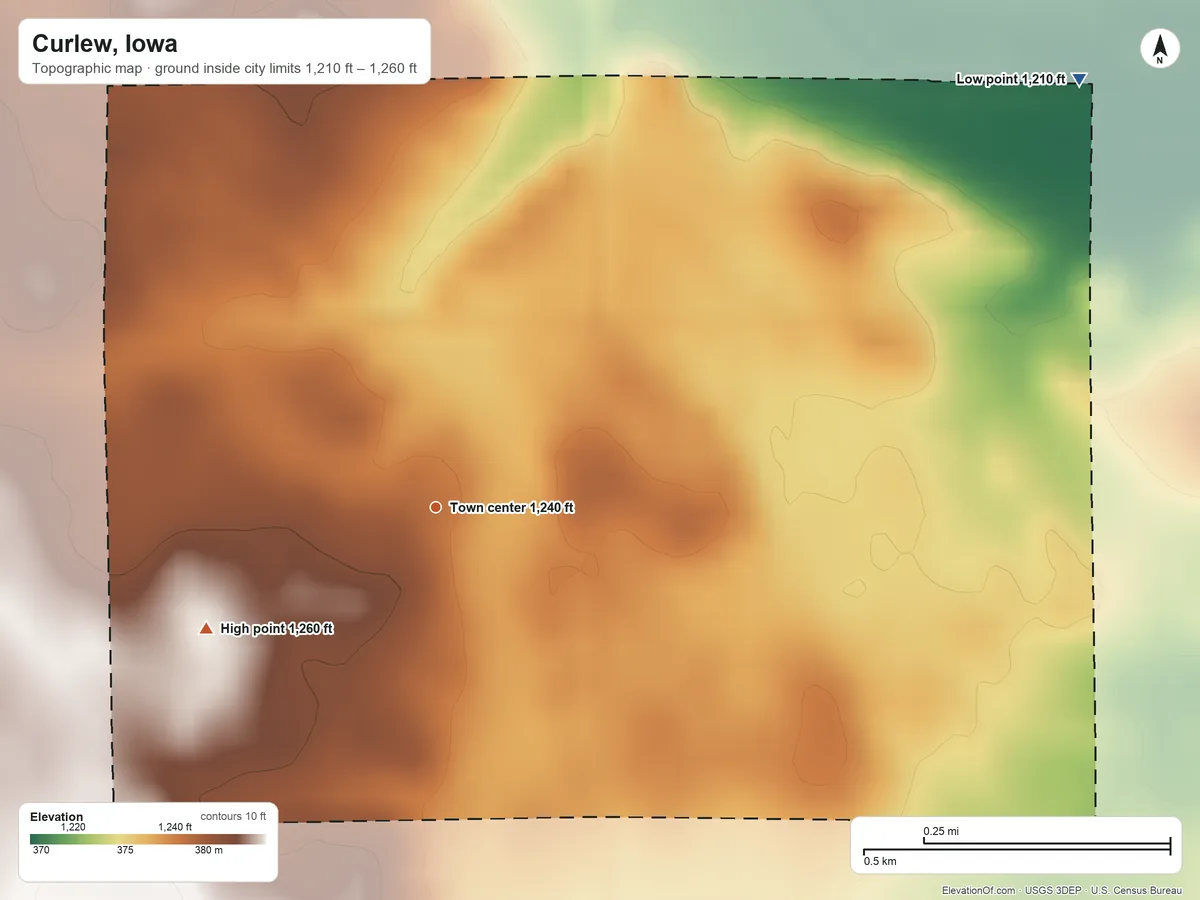Image resolution: width=1200 pixels, height=900 pixels.
Task: Click the 'Low point 1,210 ft' label
Action: 1011,79
